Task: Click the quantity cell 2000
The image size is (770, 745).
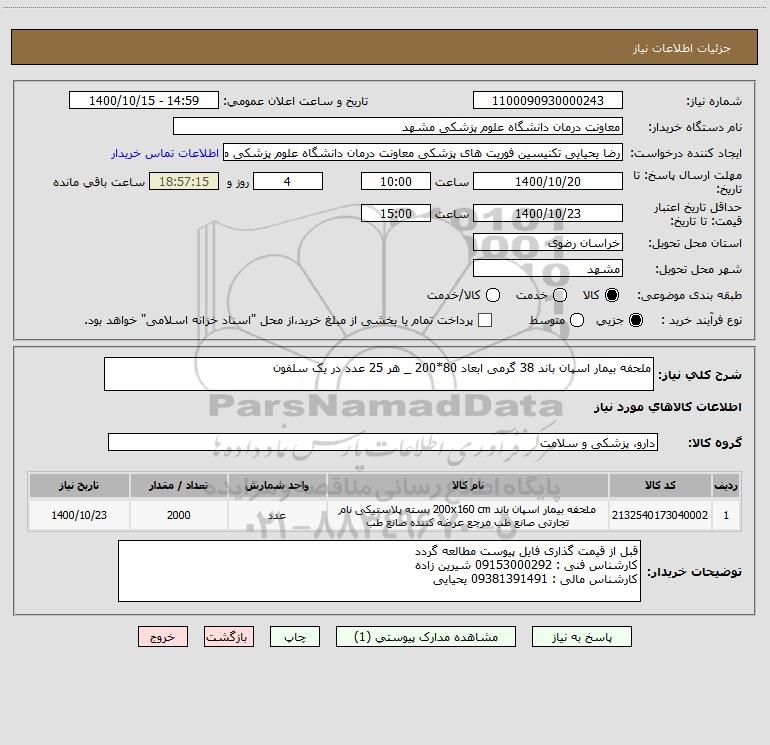Action: tap(178, 515)
